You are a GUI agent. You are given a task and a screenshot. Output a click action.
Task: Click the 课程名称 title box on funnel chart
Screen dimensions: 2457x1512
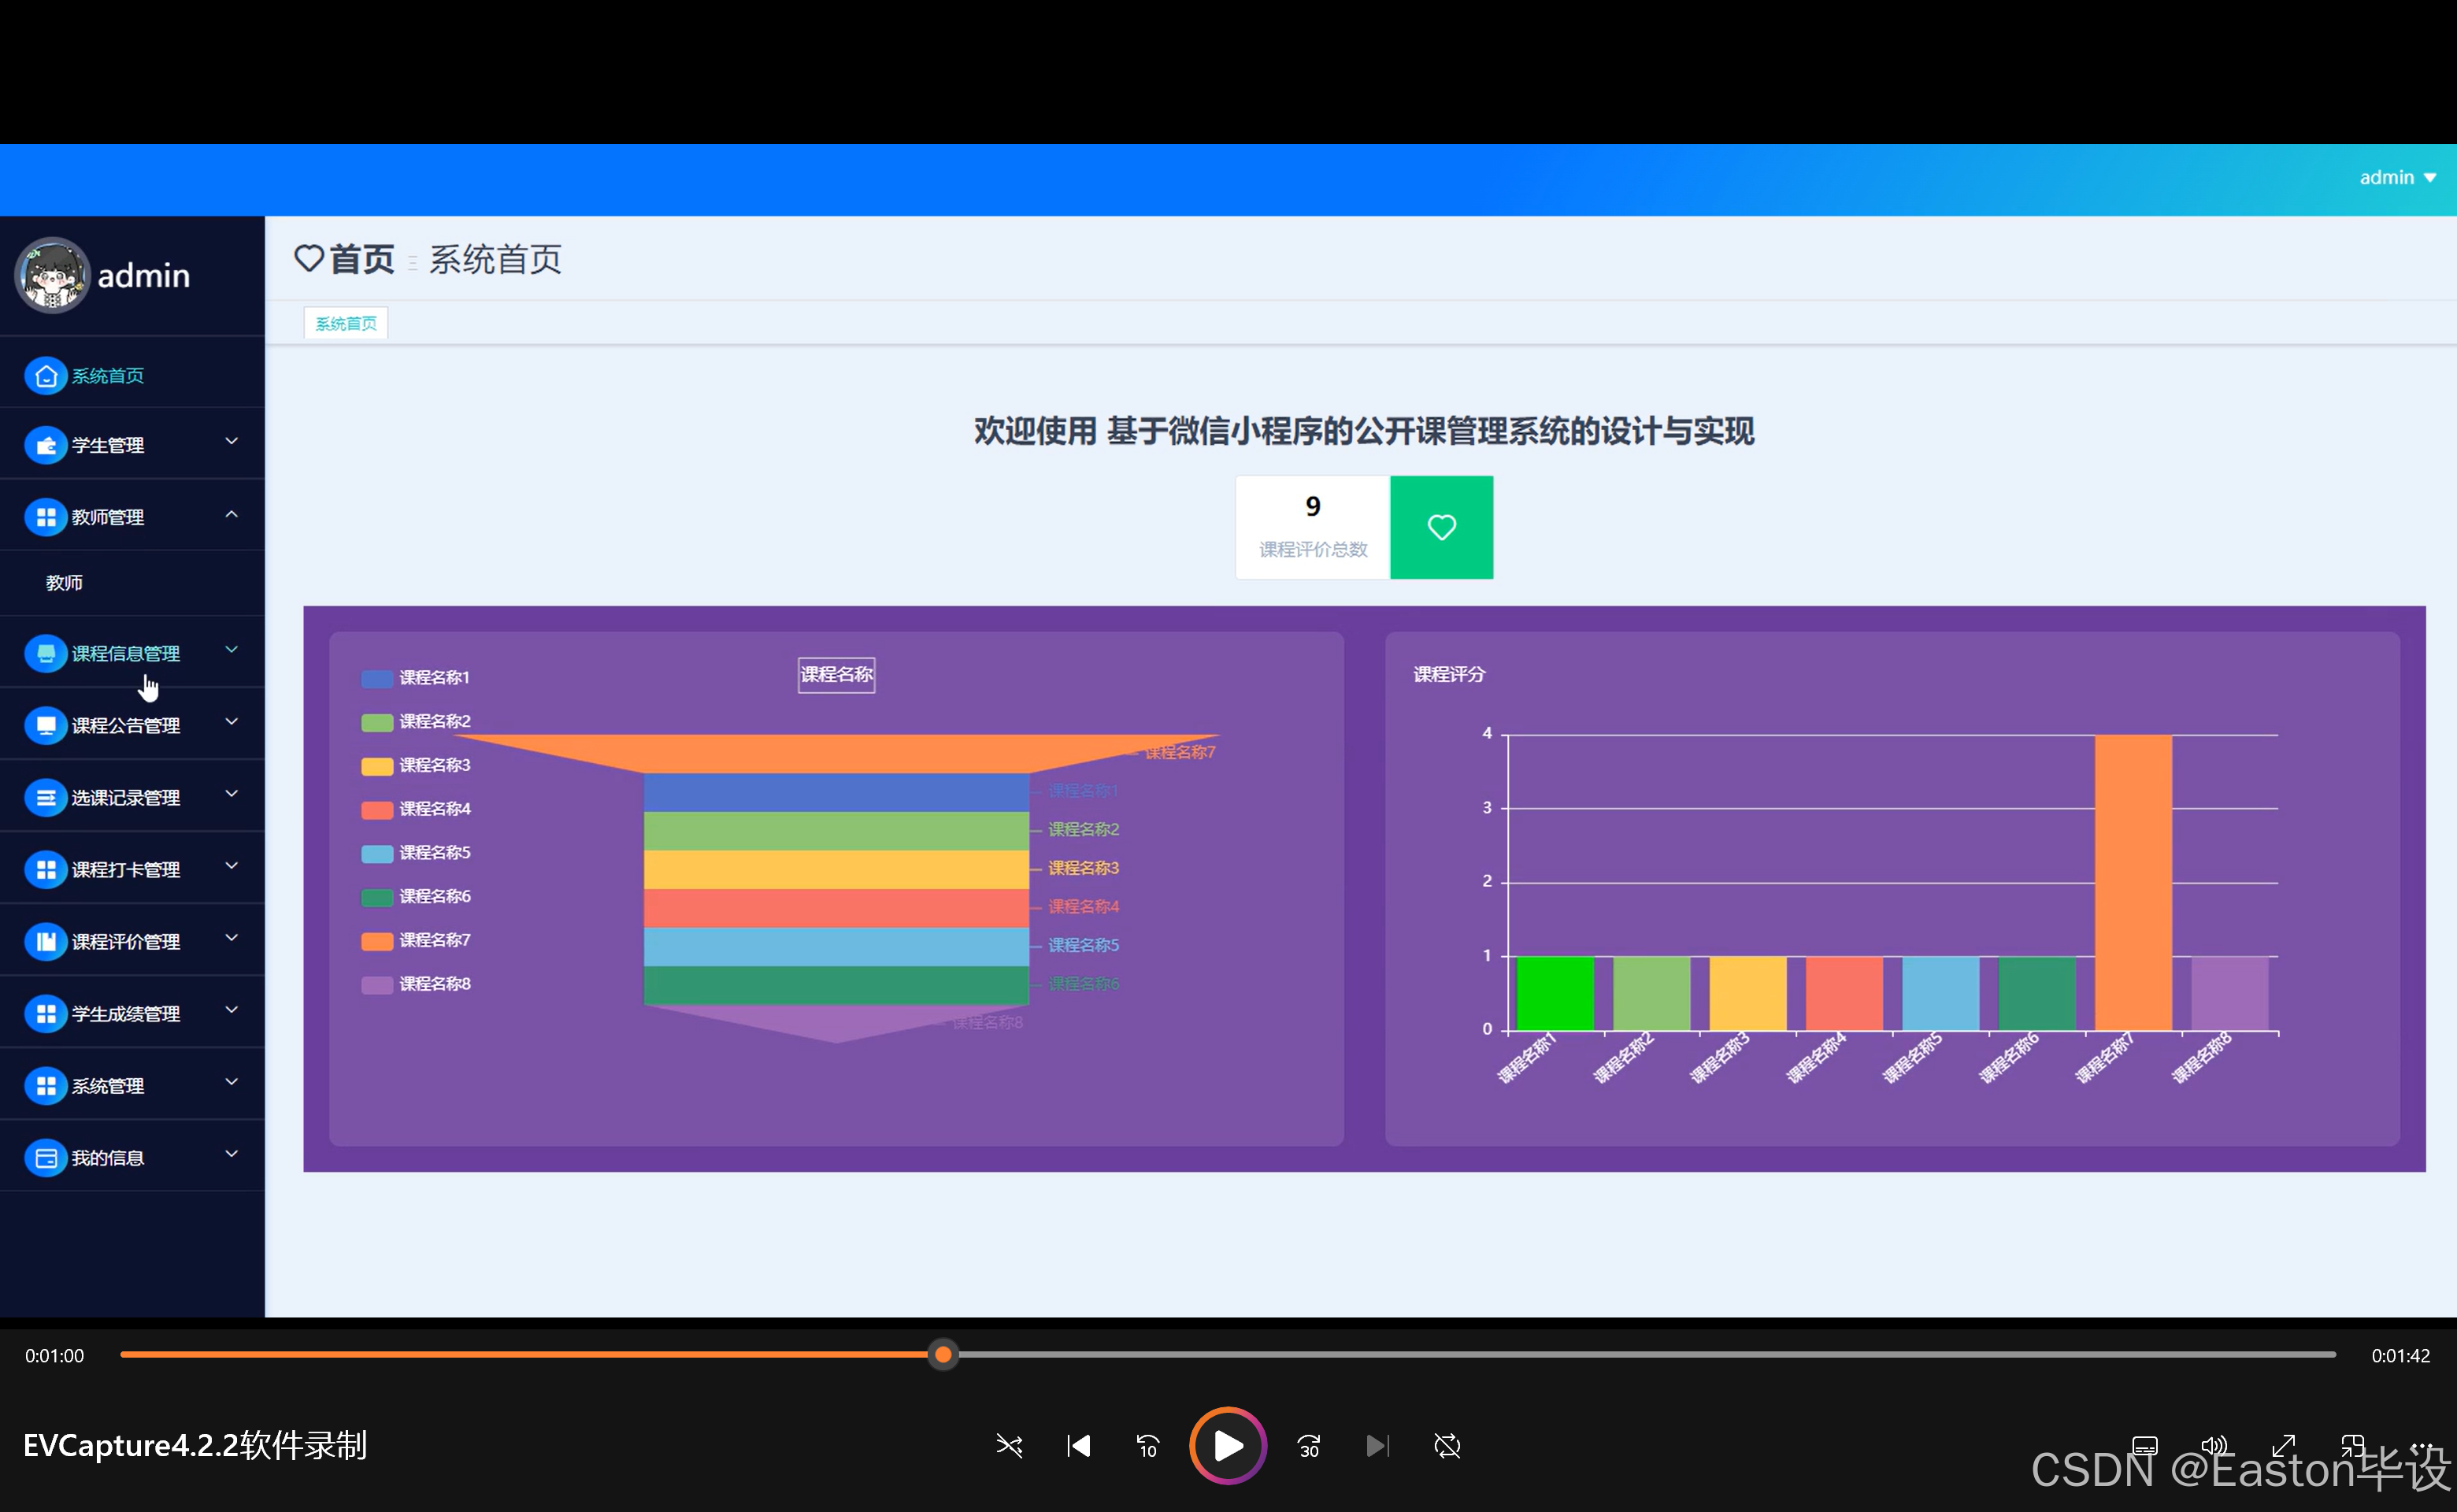836,675
